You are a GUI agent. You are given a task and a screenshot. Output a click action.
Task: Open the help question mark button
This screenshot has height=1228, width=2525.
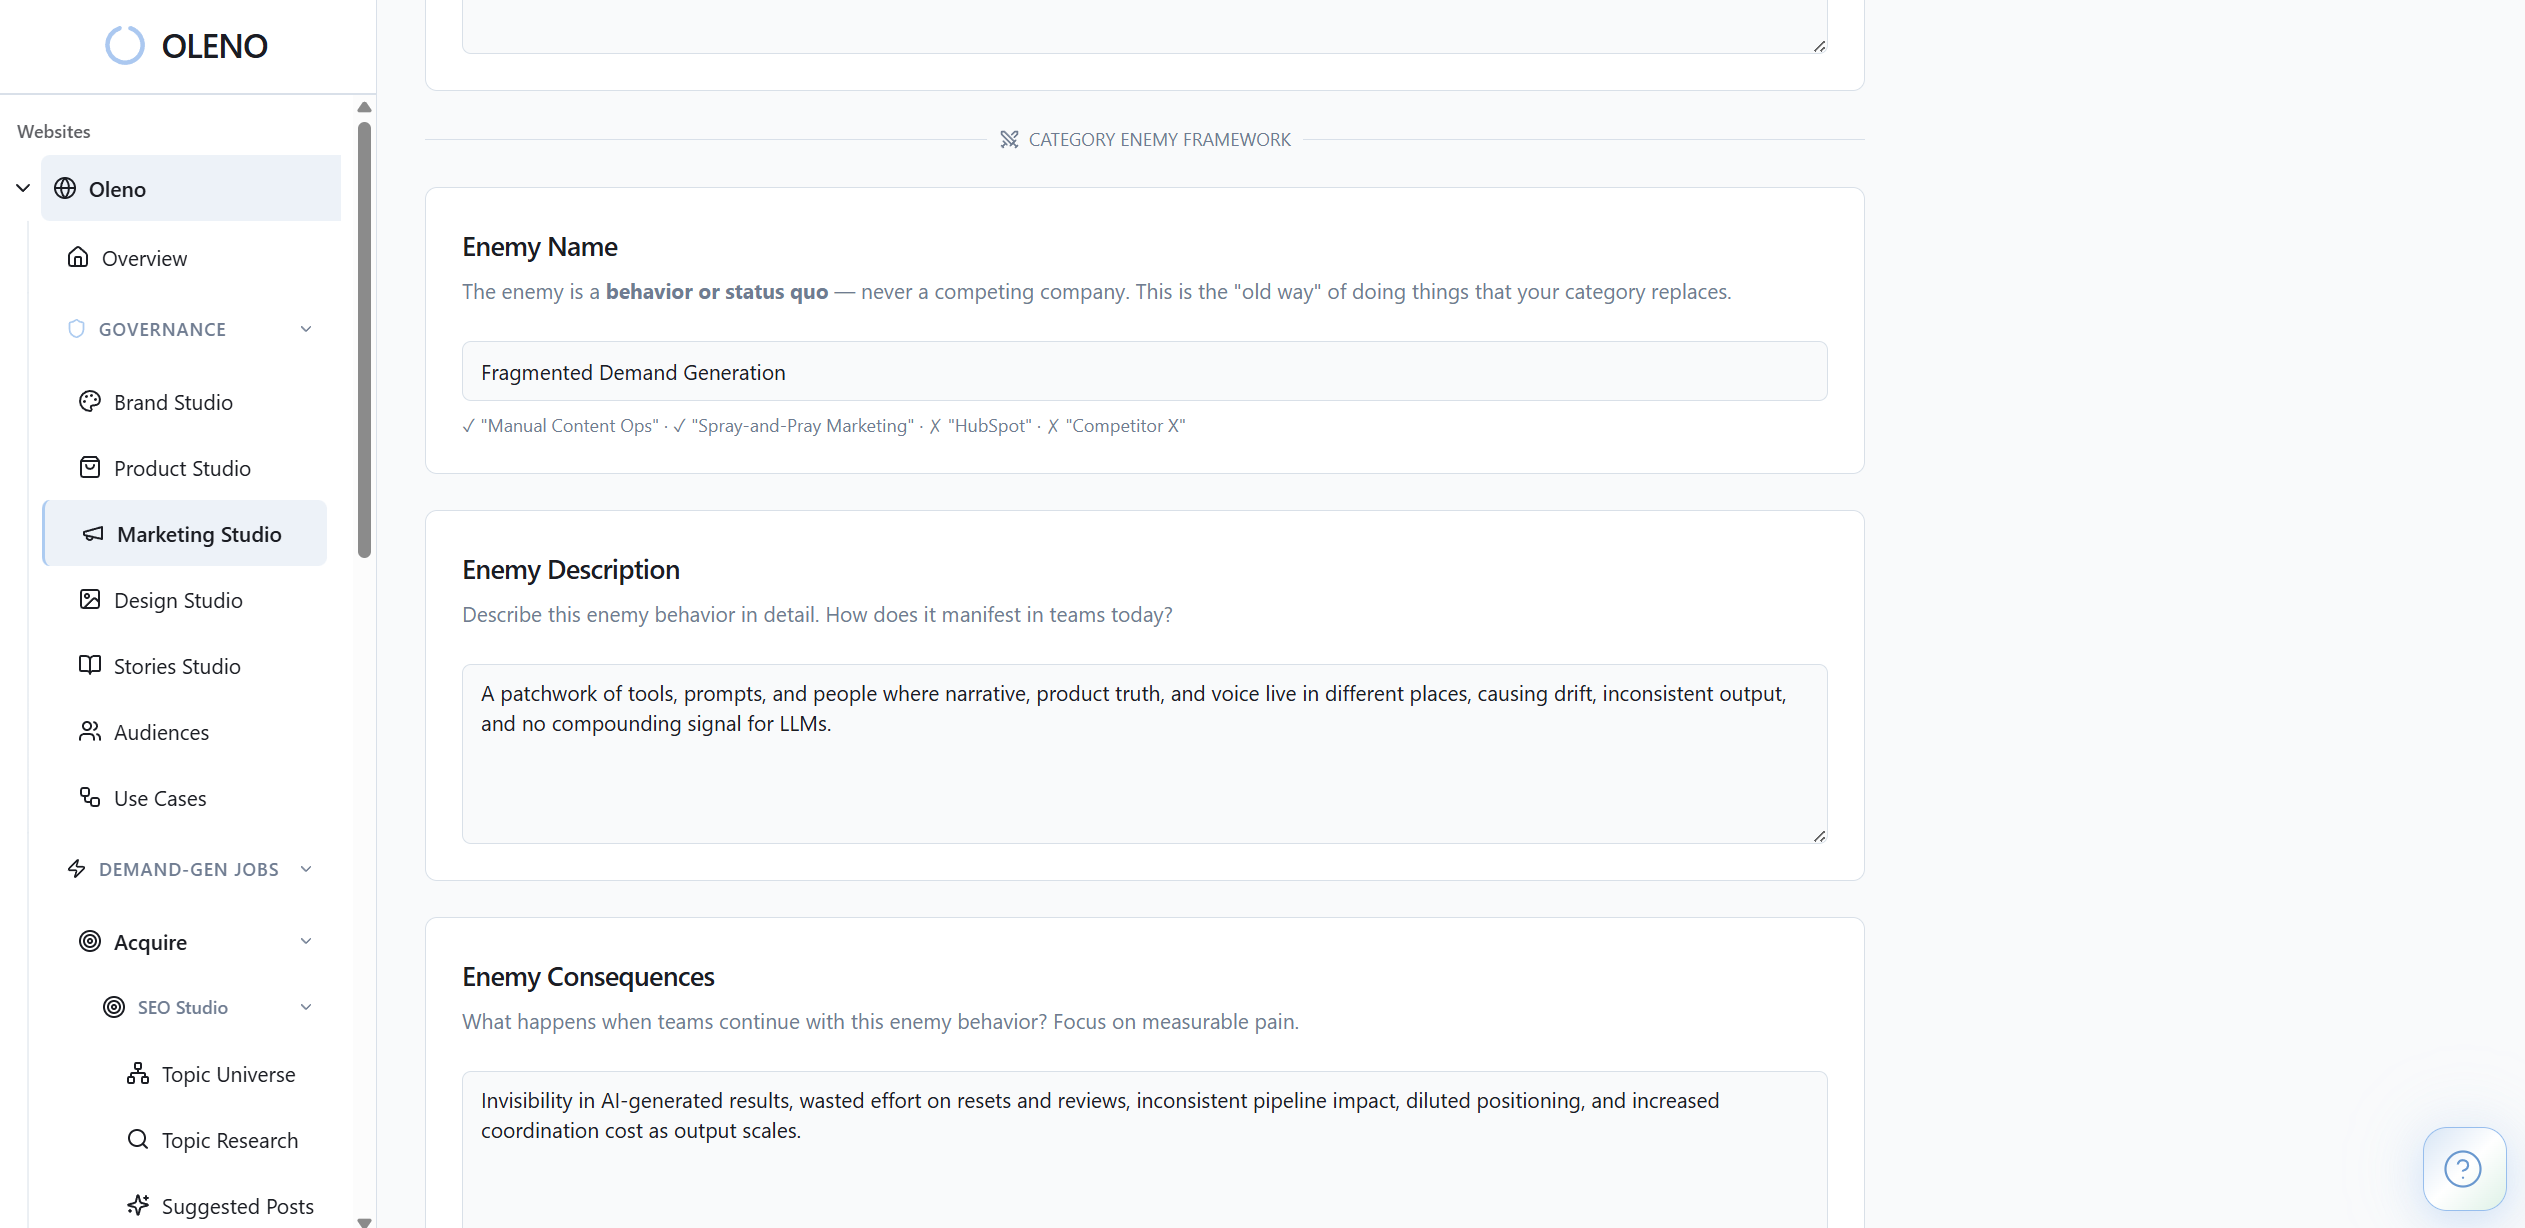click(x=2462, y=1168)
